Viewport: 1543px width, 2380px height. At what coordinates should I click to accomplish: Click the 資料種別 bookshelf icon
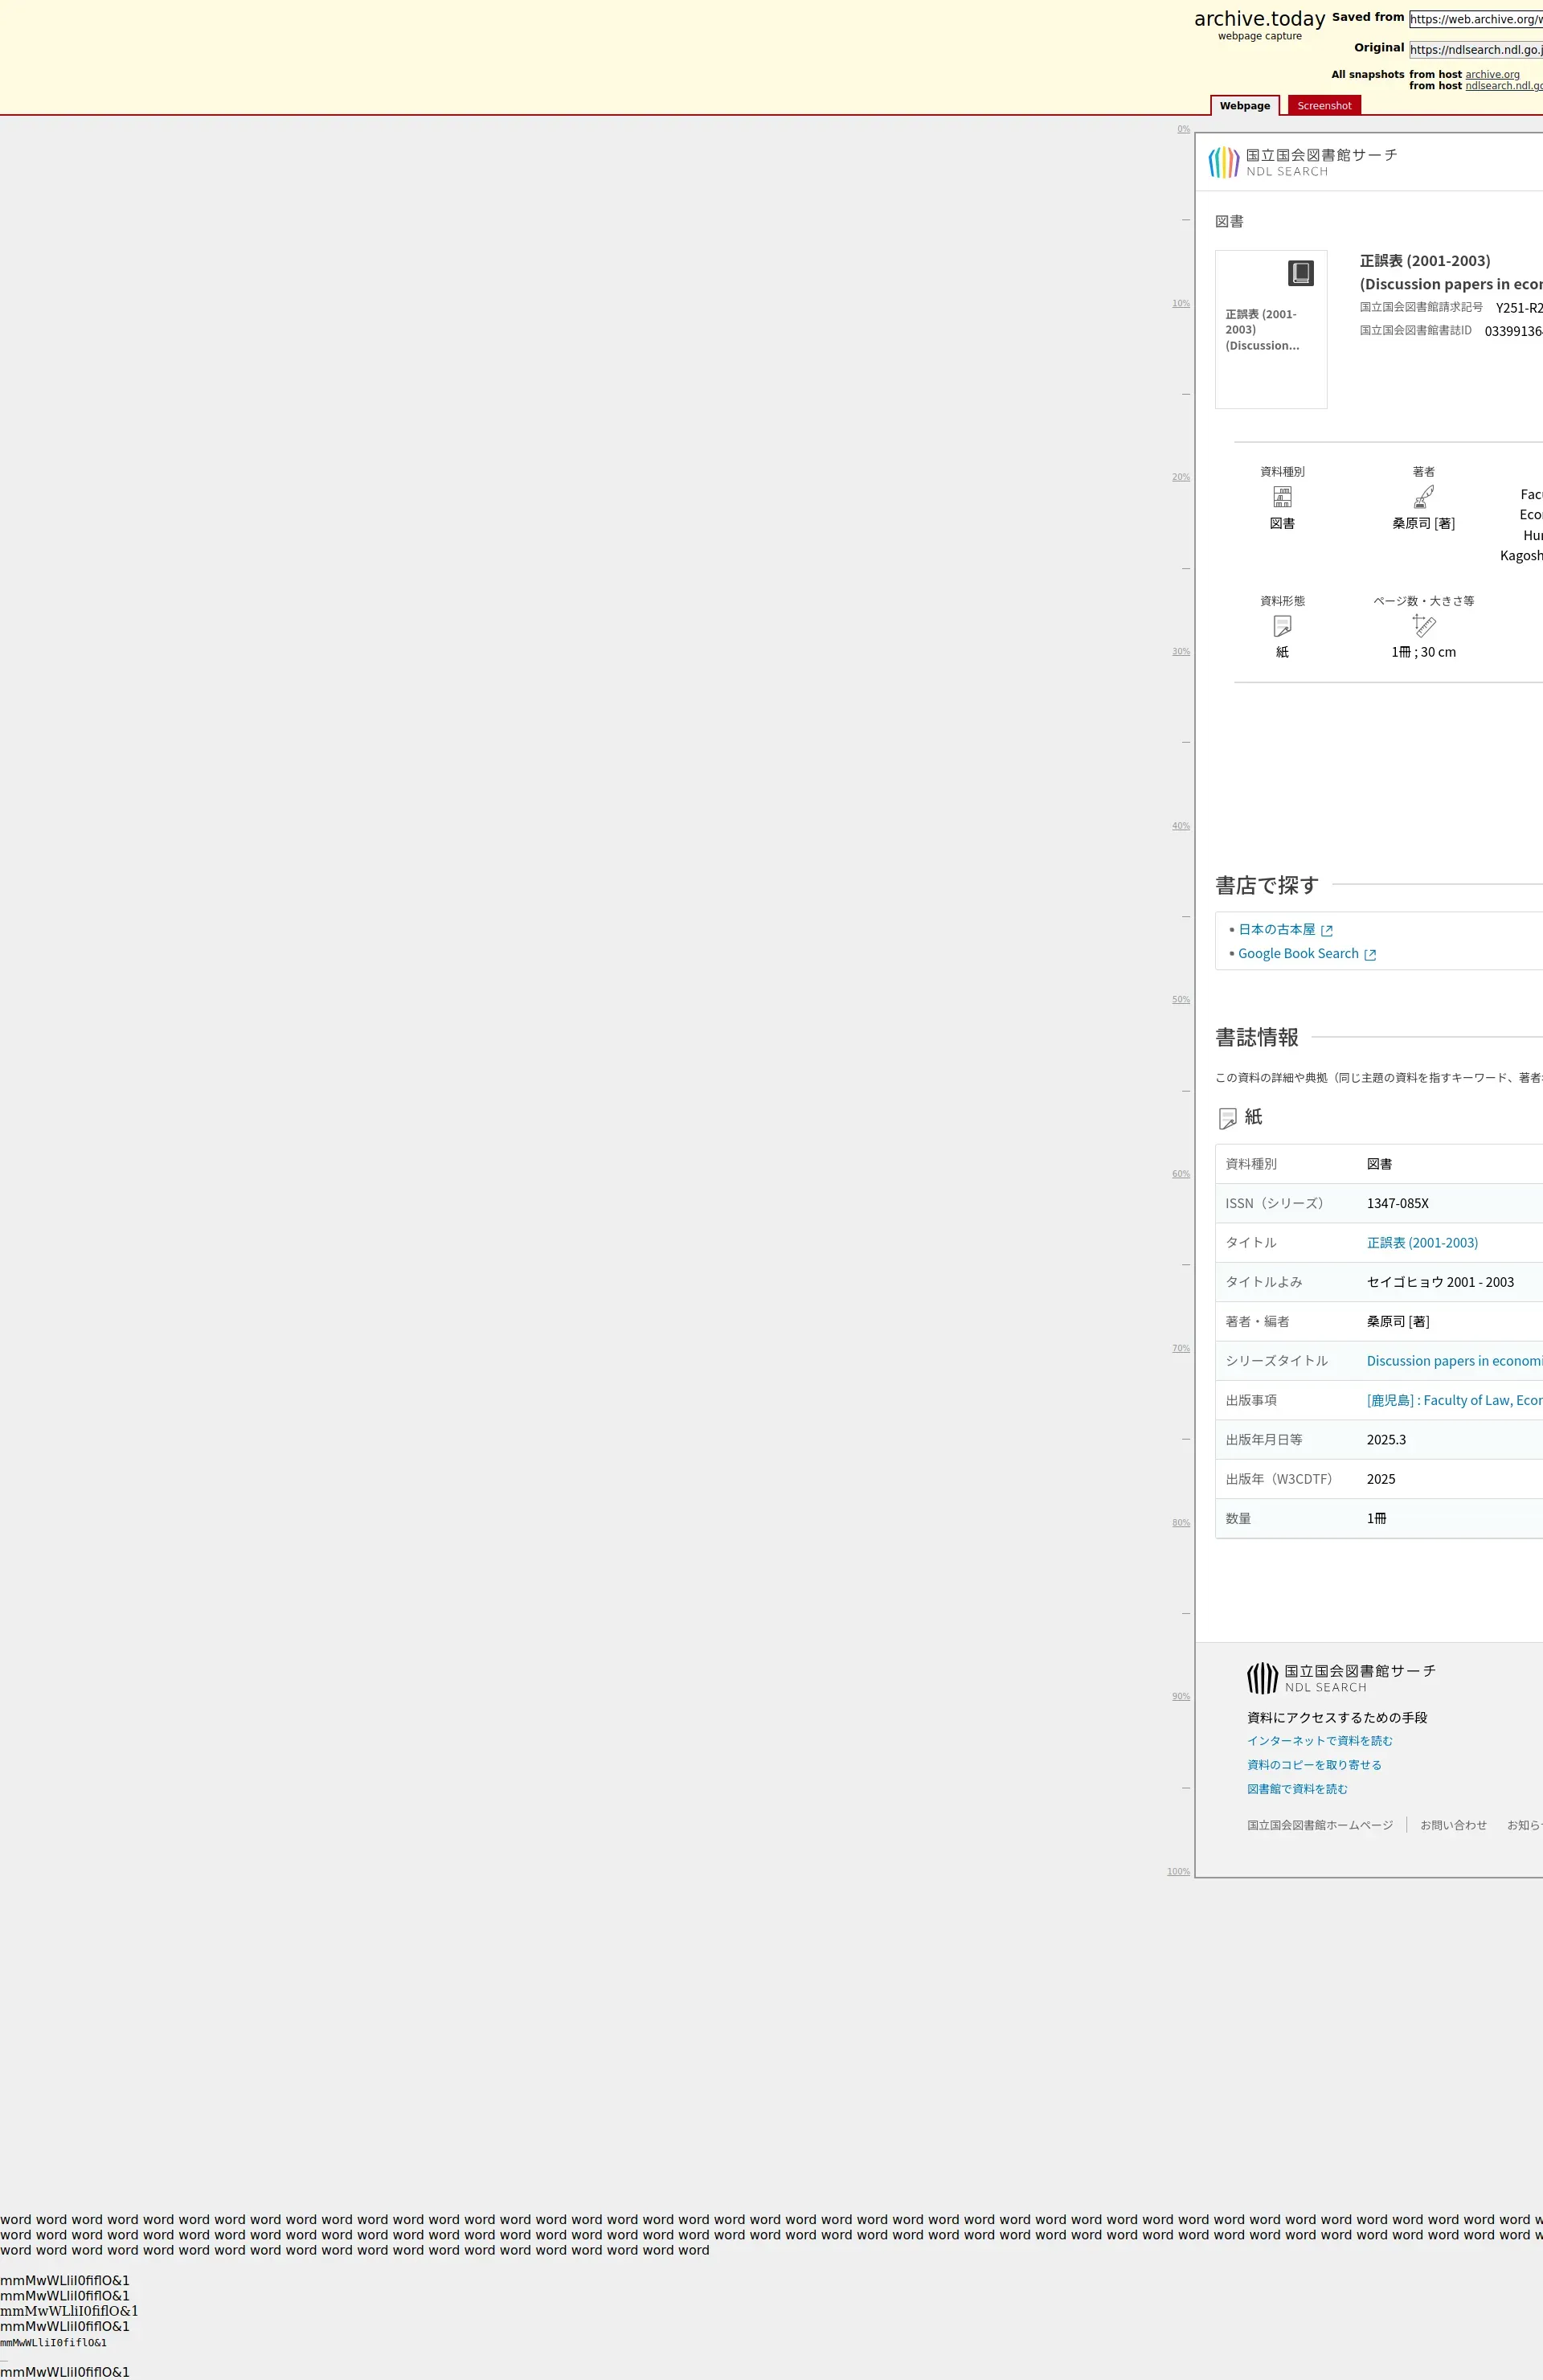pos(1282,496)
